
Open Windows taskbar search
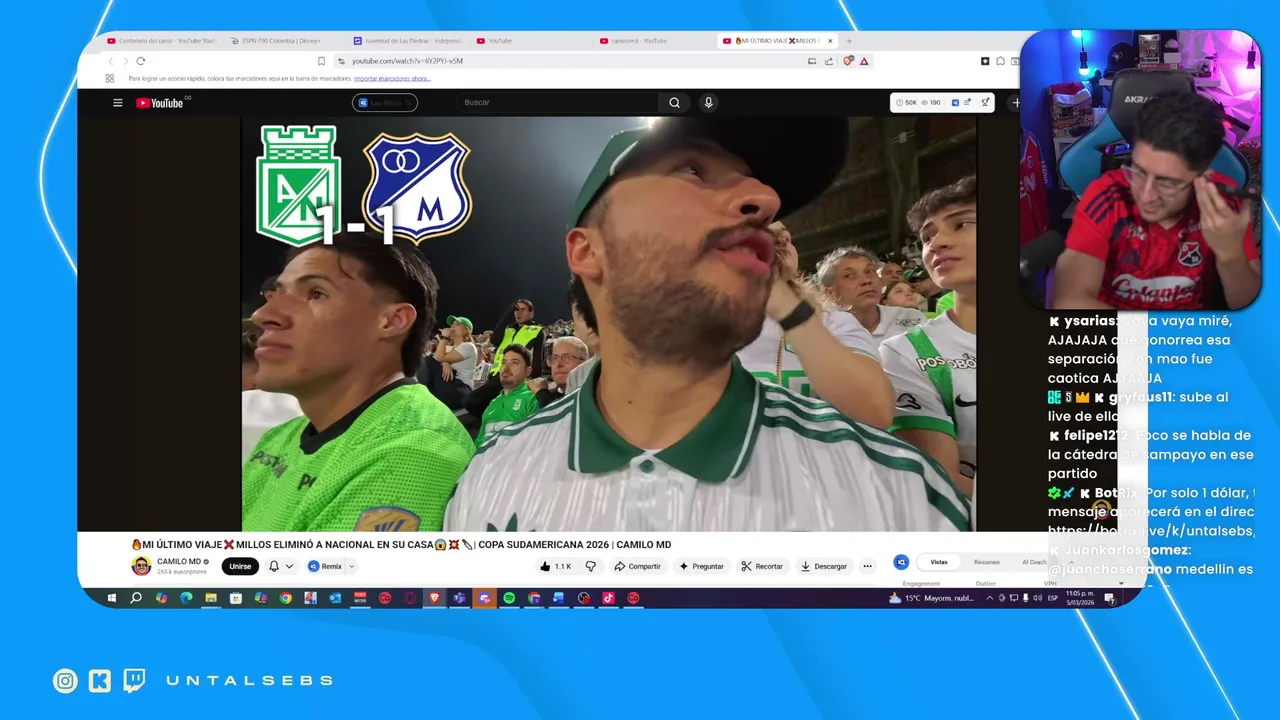tap(136, 598)
